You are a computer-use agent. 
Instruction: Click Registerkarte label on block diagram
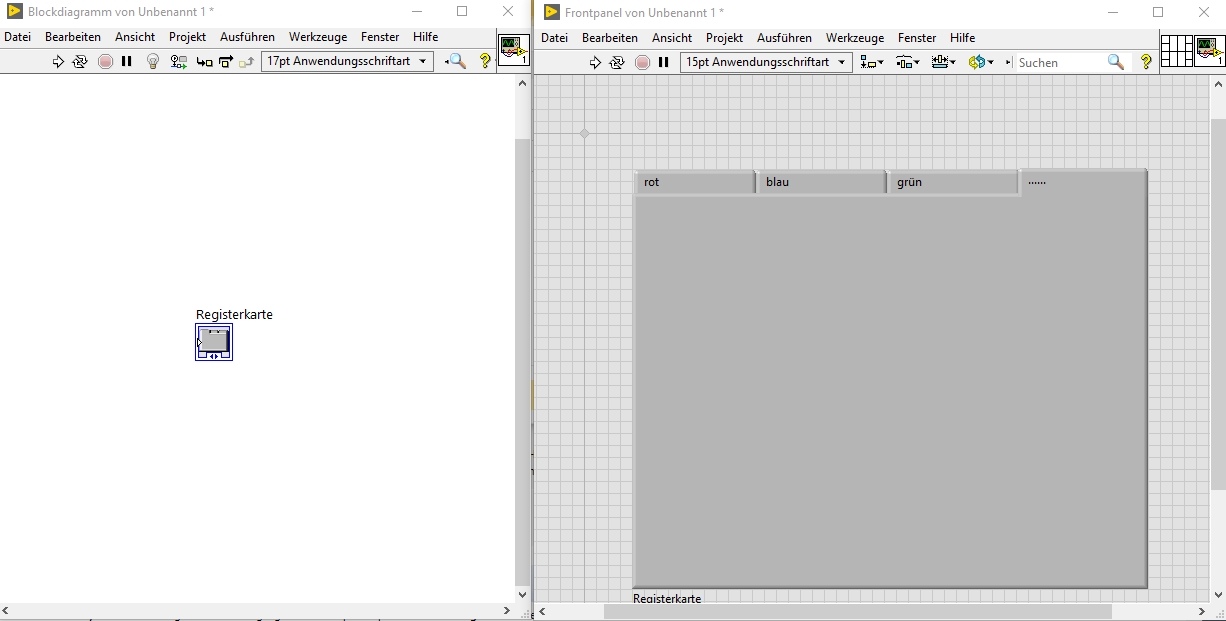(234, 315)
